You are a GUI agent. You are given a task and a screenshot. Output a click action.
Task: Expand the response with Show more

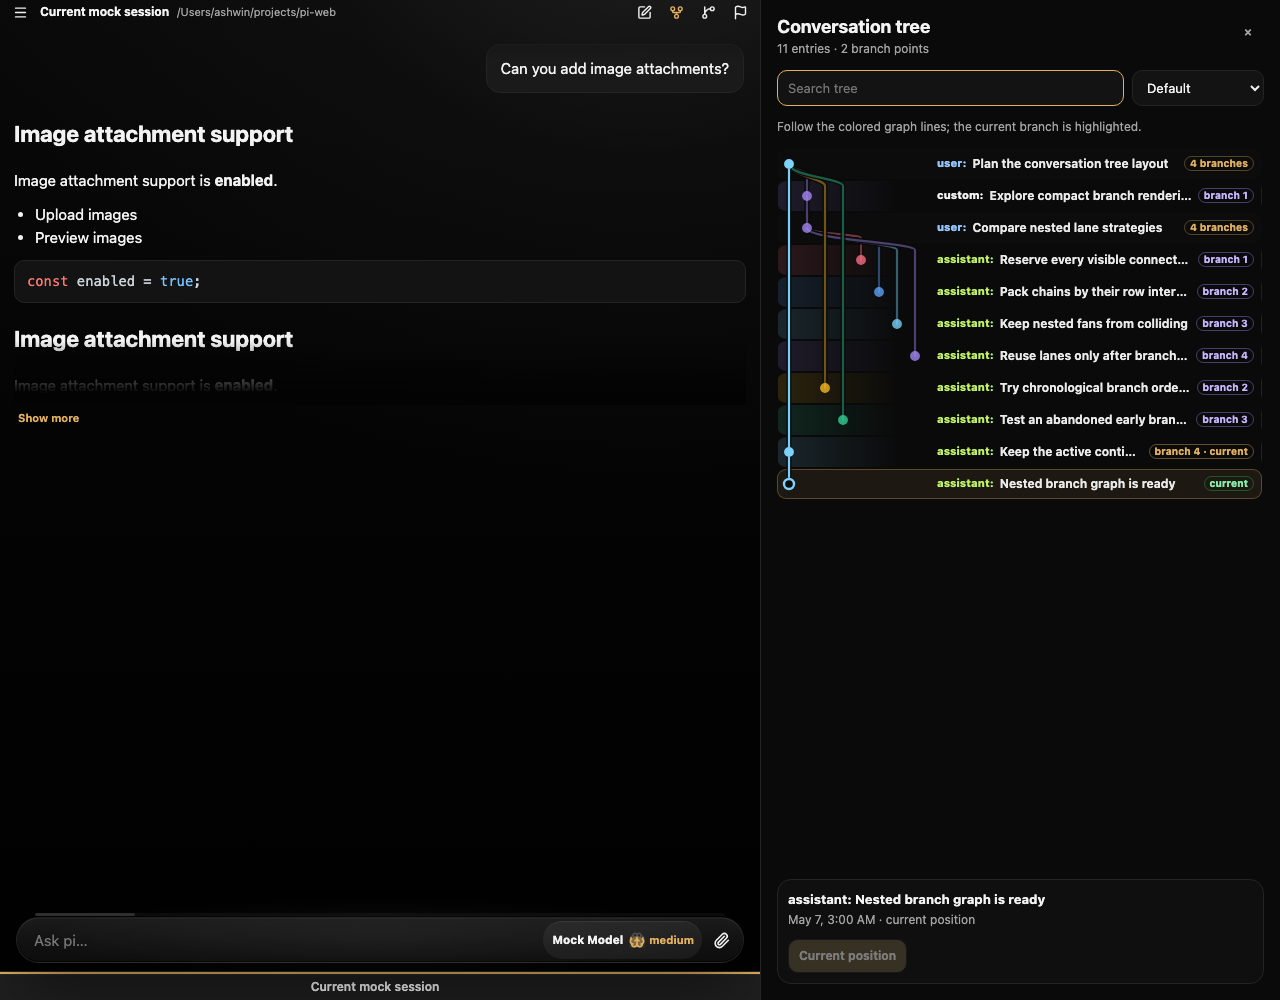coord(48,418)
